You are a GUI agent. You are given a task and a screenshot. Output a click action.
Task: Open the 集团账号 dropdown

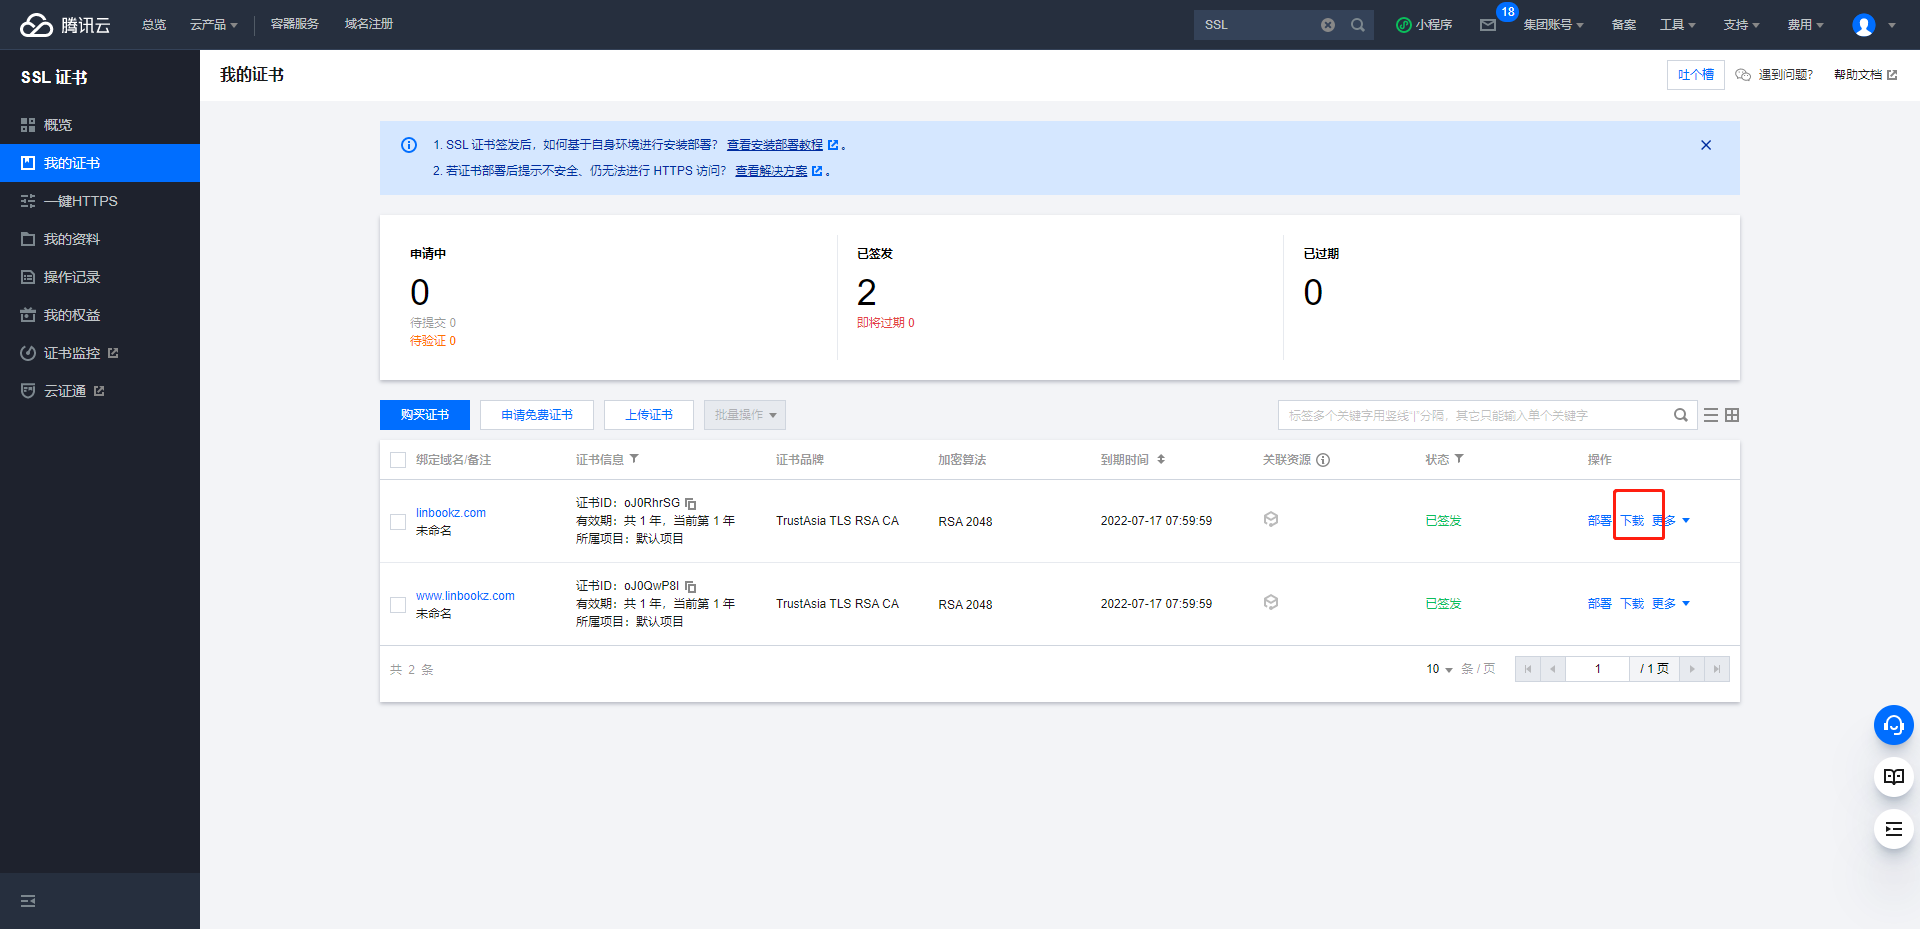coord(1554,25)
